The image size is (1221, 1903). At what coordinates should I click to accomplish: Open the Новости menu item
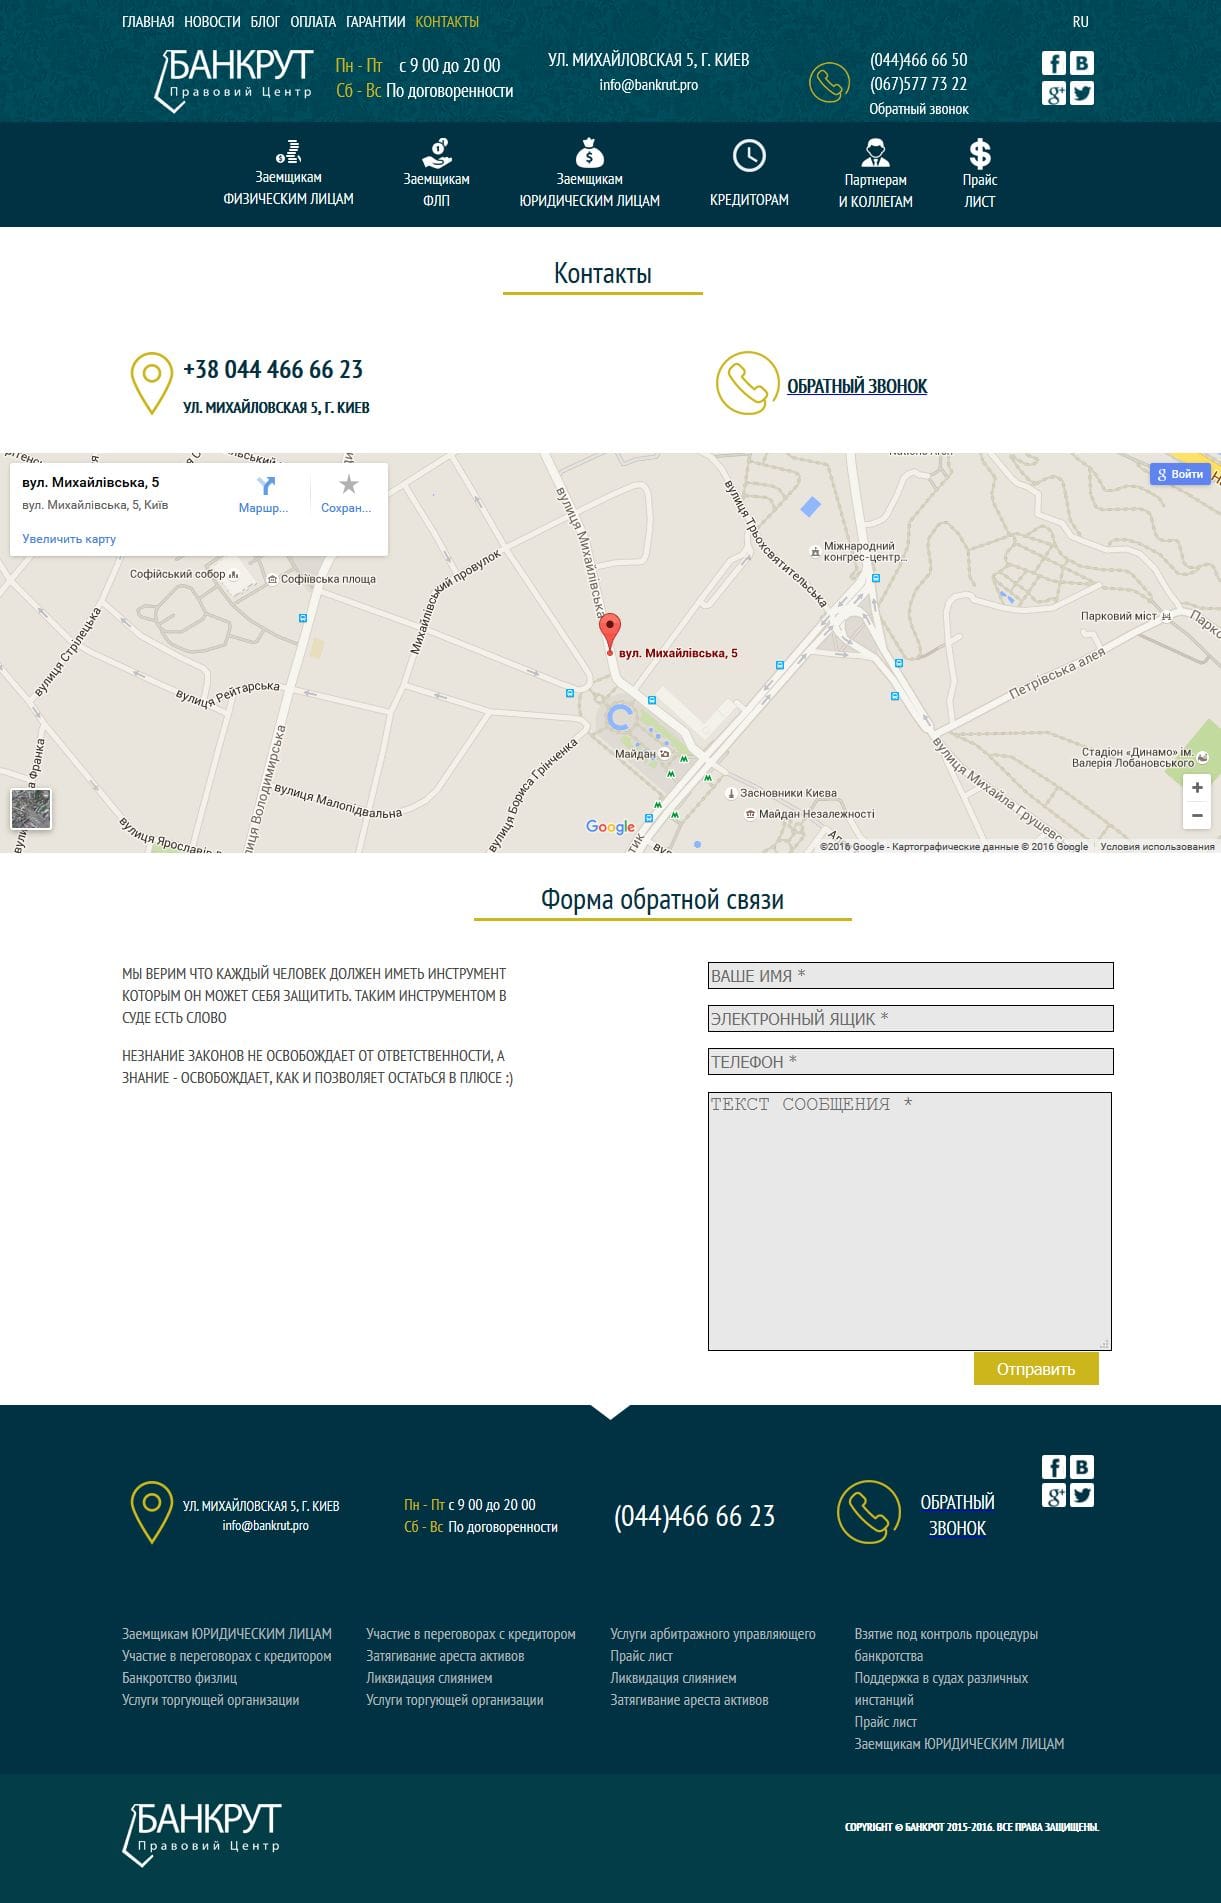212,22
